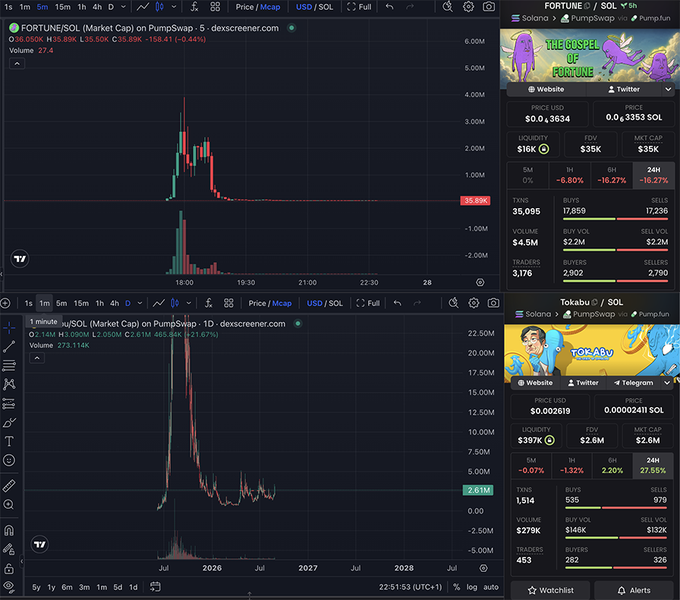Collapse the drawing toolbar side arrow
This screenshot has height=600, width=680.
pyautogui.click(x=22, y=561)
